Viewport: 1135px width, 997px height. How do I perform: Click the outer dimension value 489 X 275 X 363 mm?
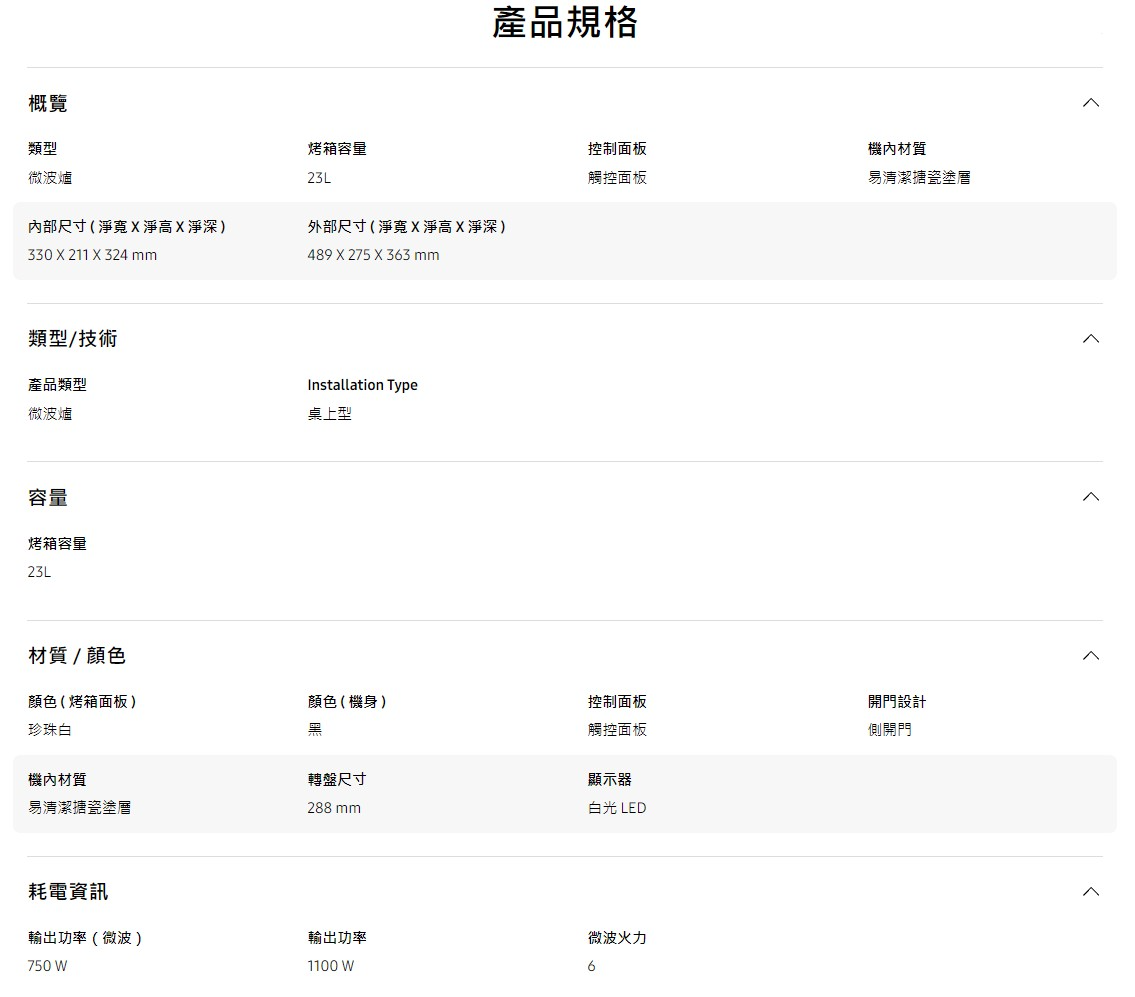point(373,255)
